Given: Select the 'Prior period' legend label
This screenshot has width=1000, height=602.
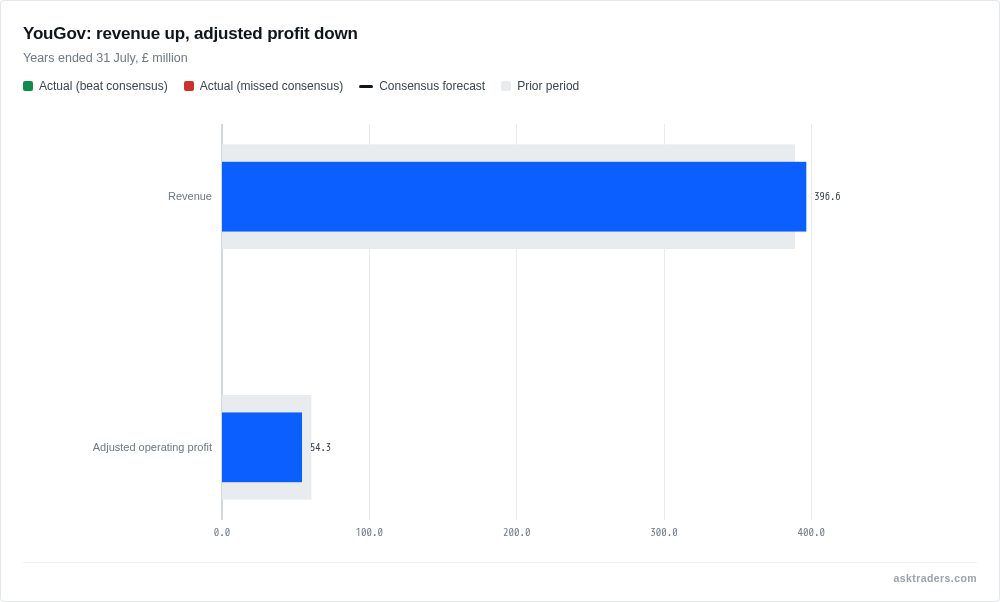Looking at the screenshot, I should [548, 86].
